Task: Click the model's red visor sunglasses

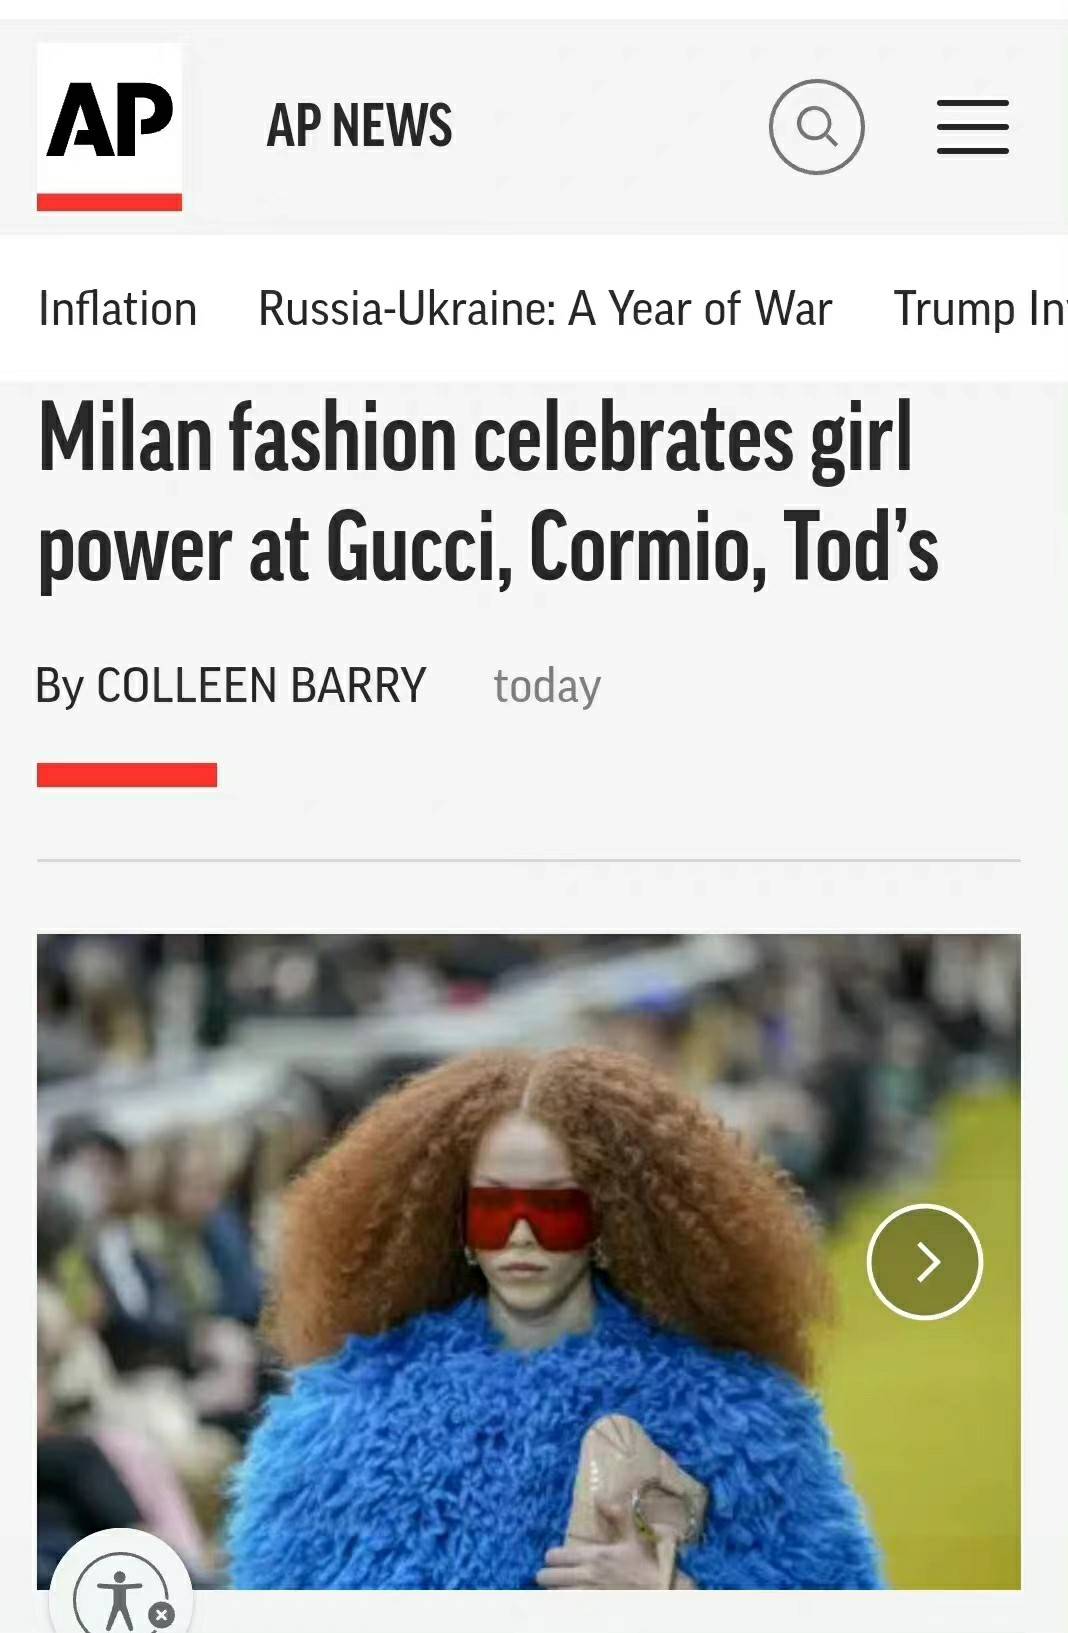Action: pos(530,1219)
